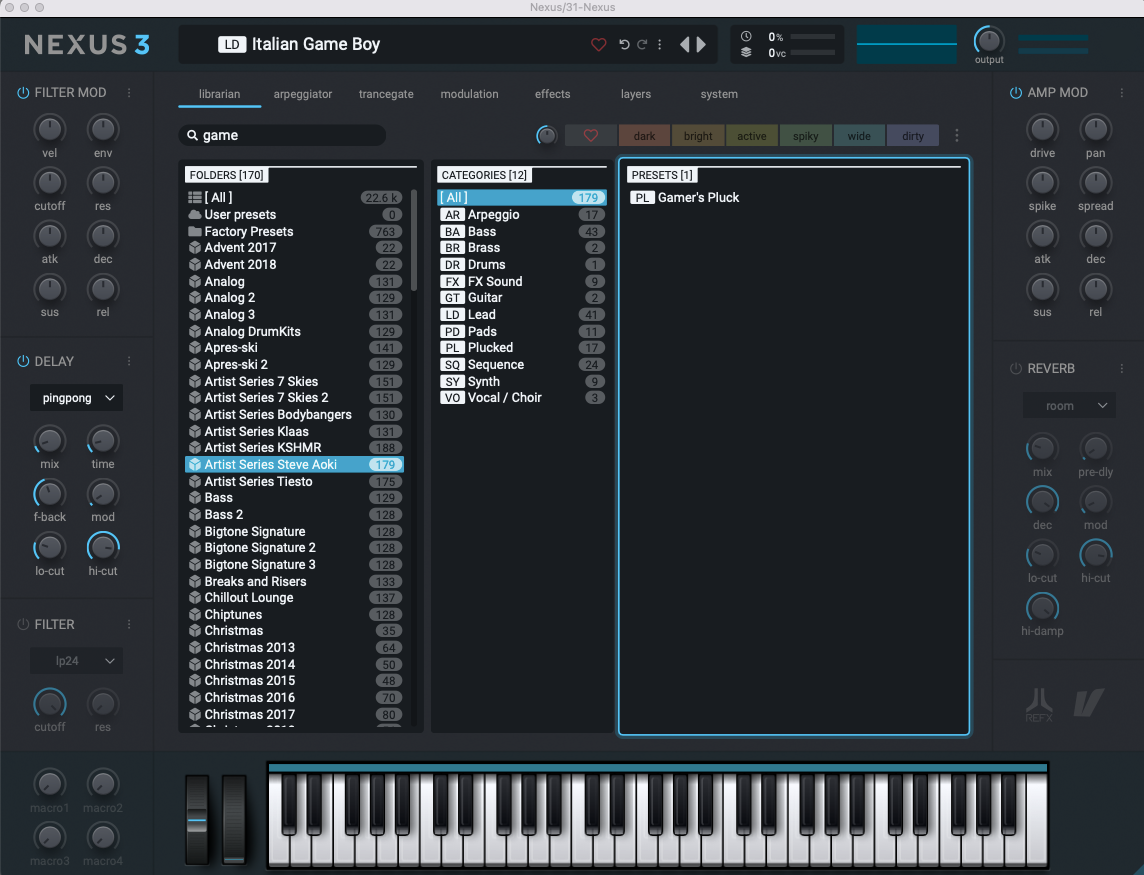Select the Vocal / Choir category

522,398
